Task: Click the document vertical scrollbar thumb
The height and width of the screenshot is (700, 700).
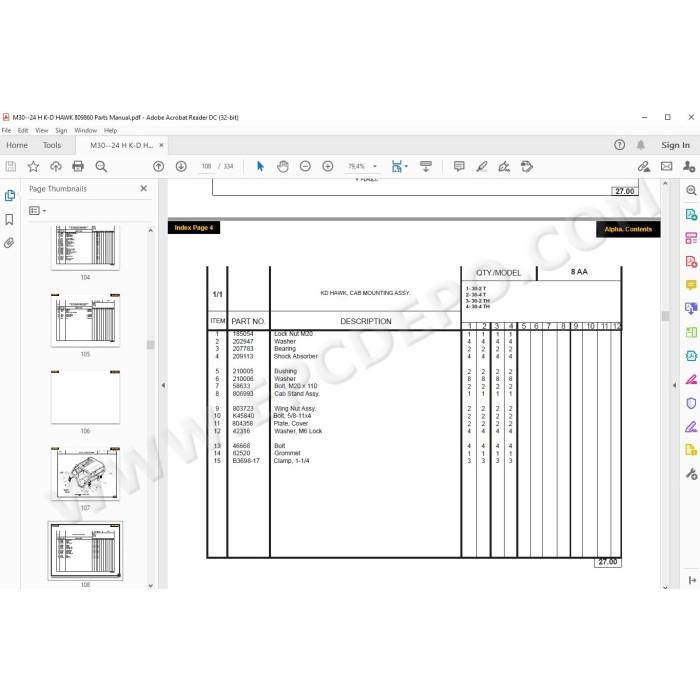Action: (x=665, y=316)
